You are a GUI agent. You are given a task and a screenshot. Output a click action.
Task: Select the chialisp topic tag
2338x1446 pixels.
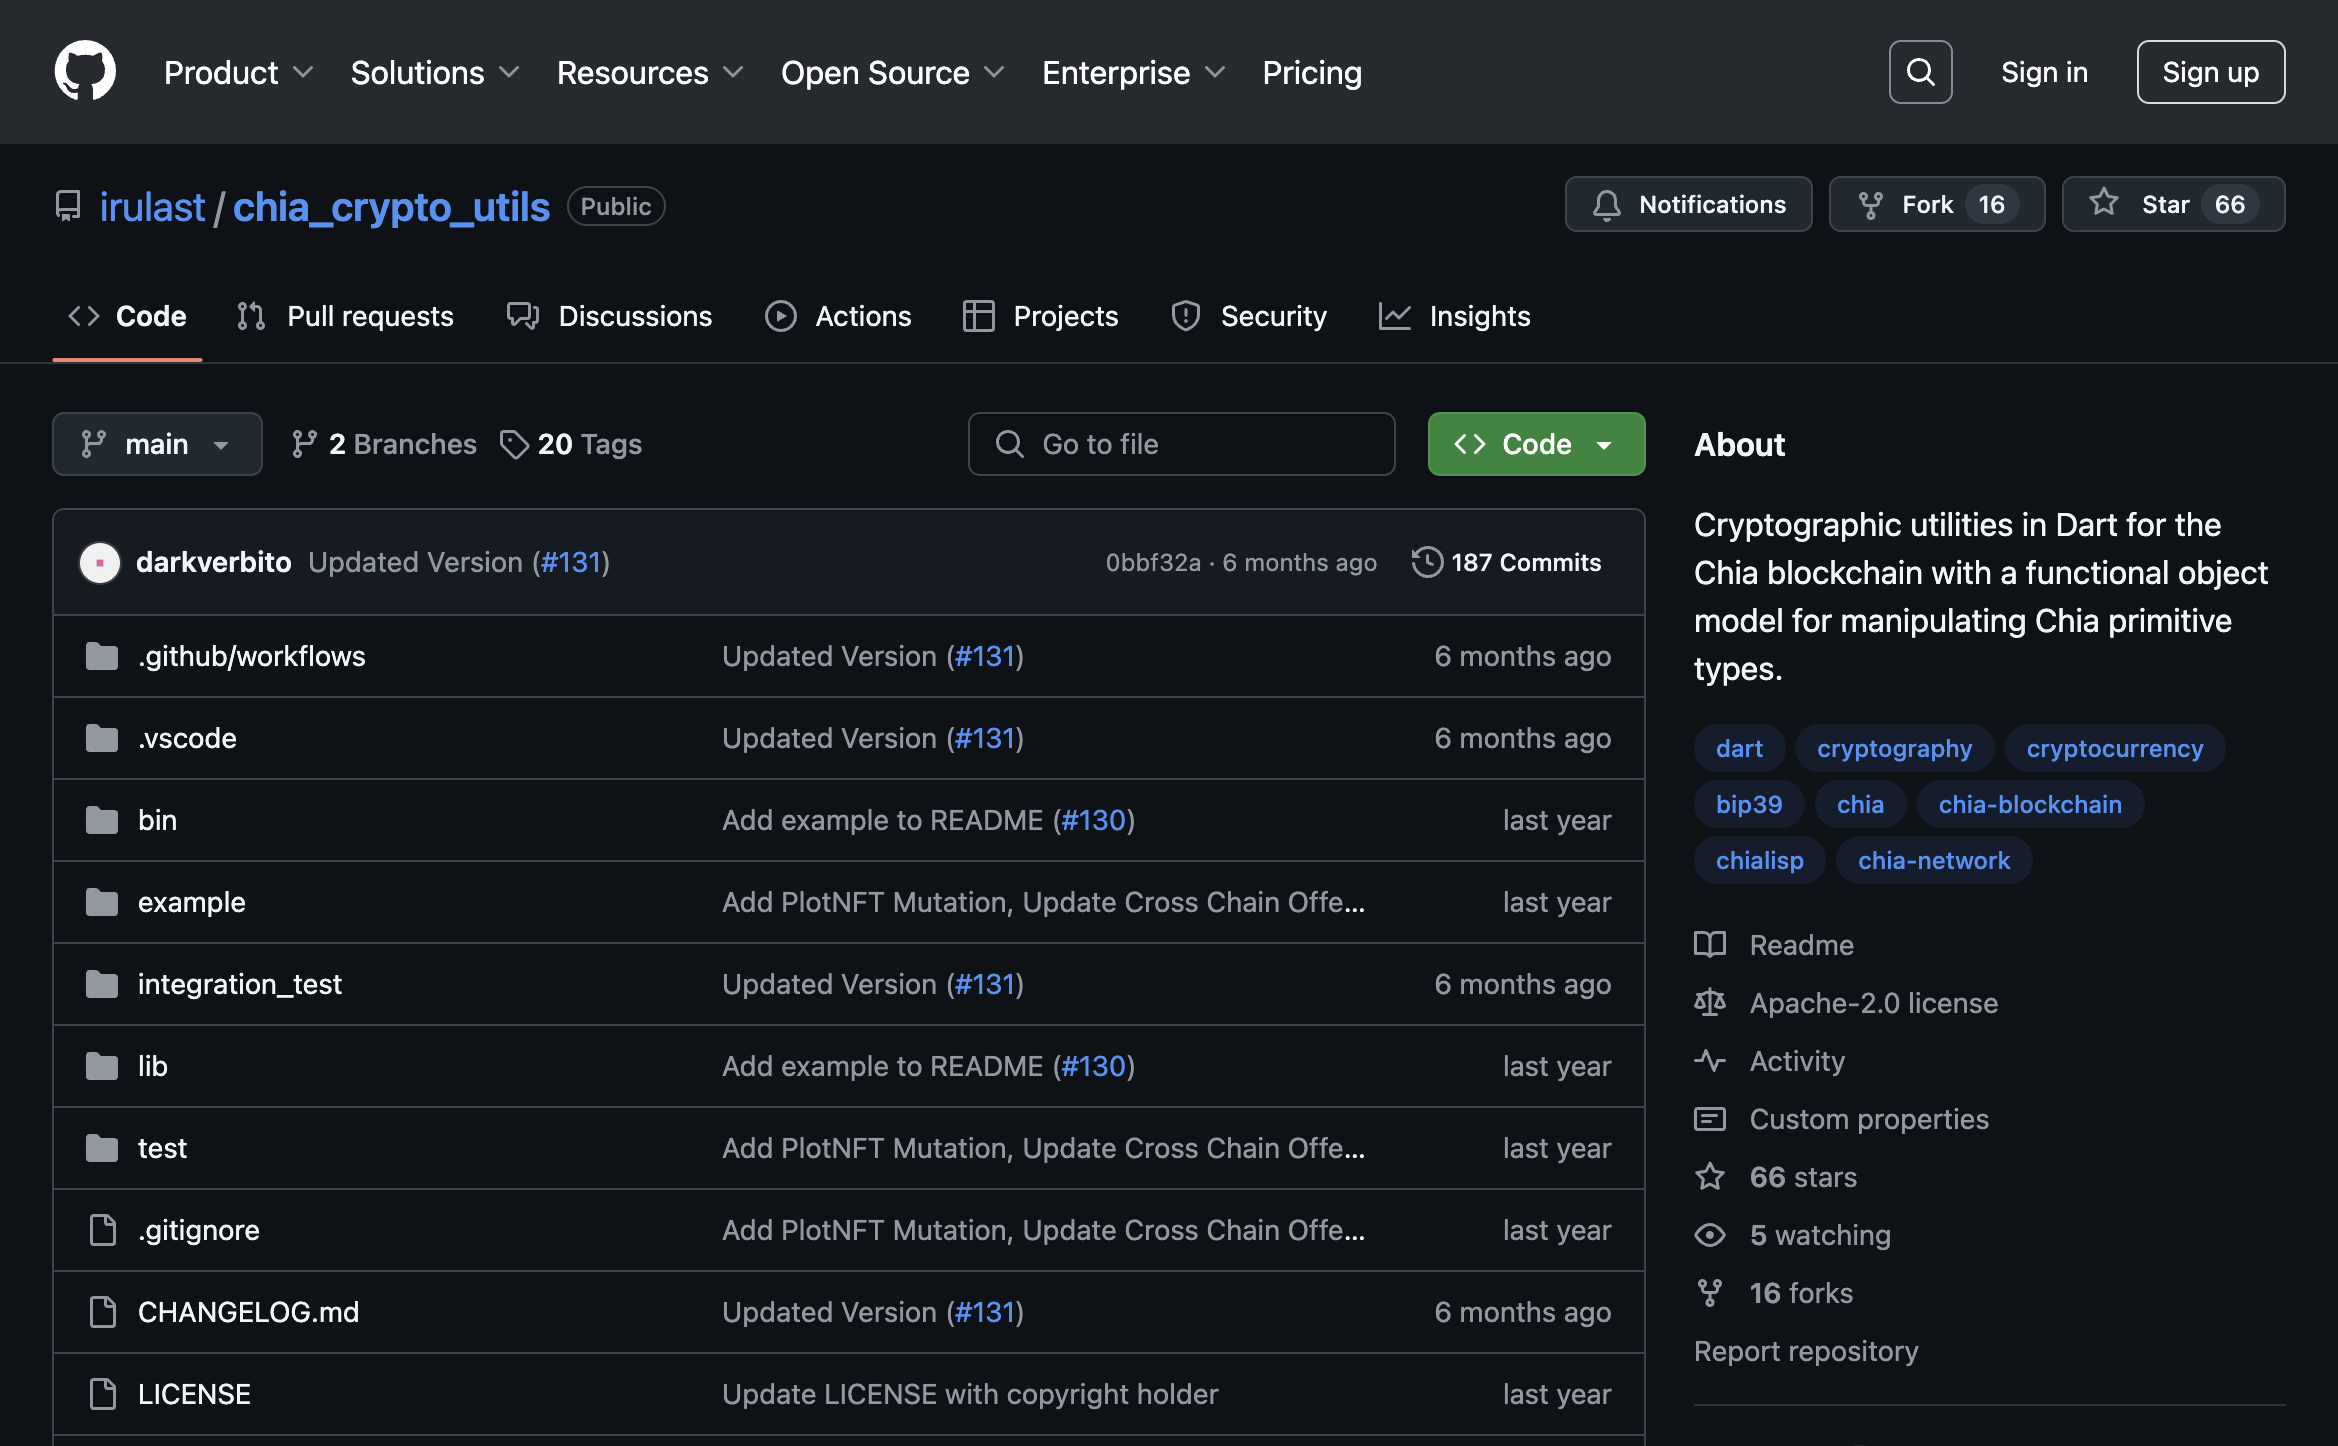click(x=1759, y=860)
